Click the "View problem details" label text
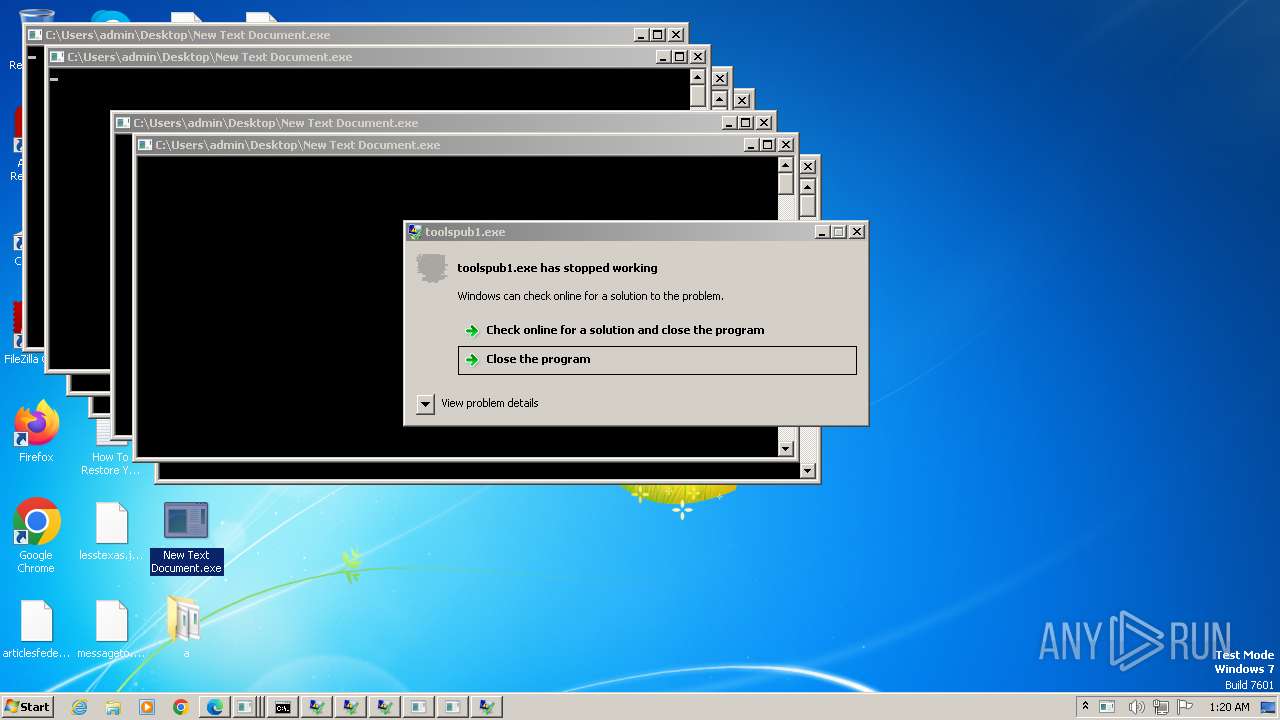 (490, 404)
